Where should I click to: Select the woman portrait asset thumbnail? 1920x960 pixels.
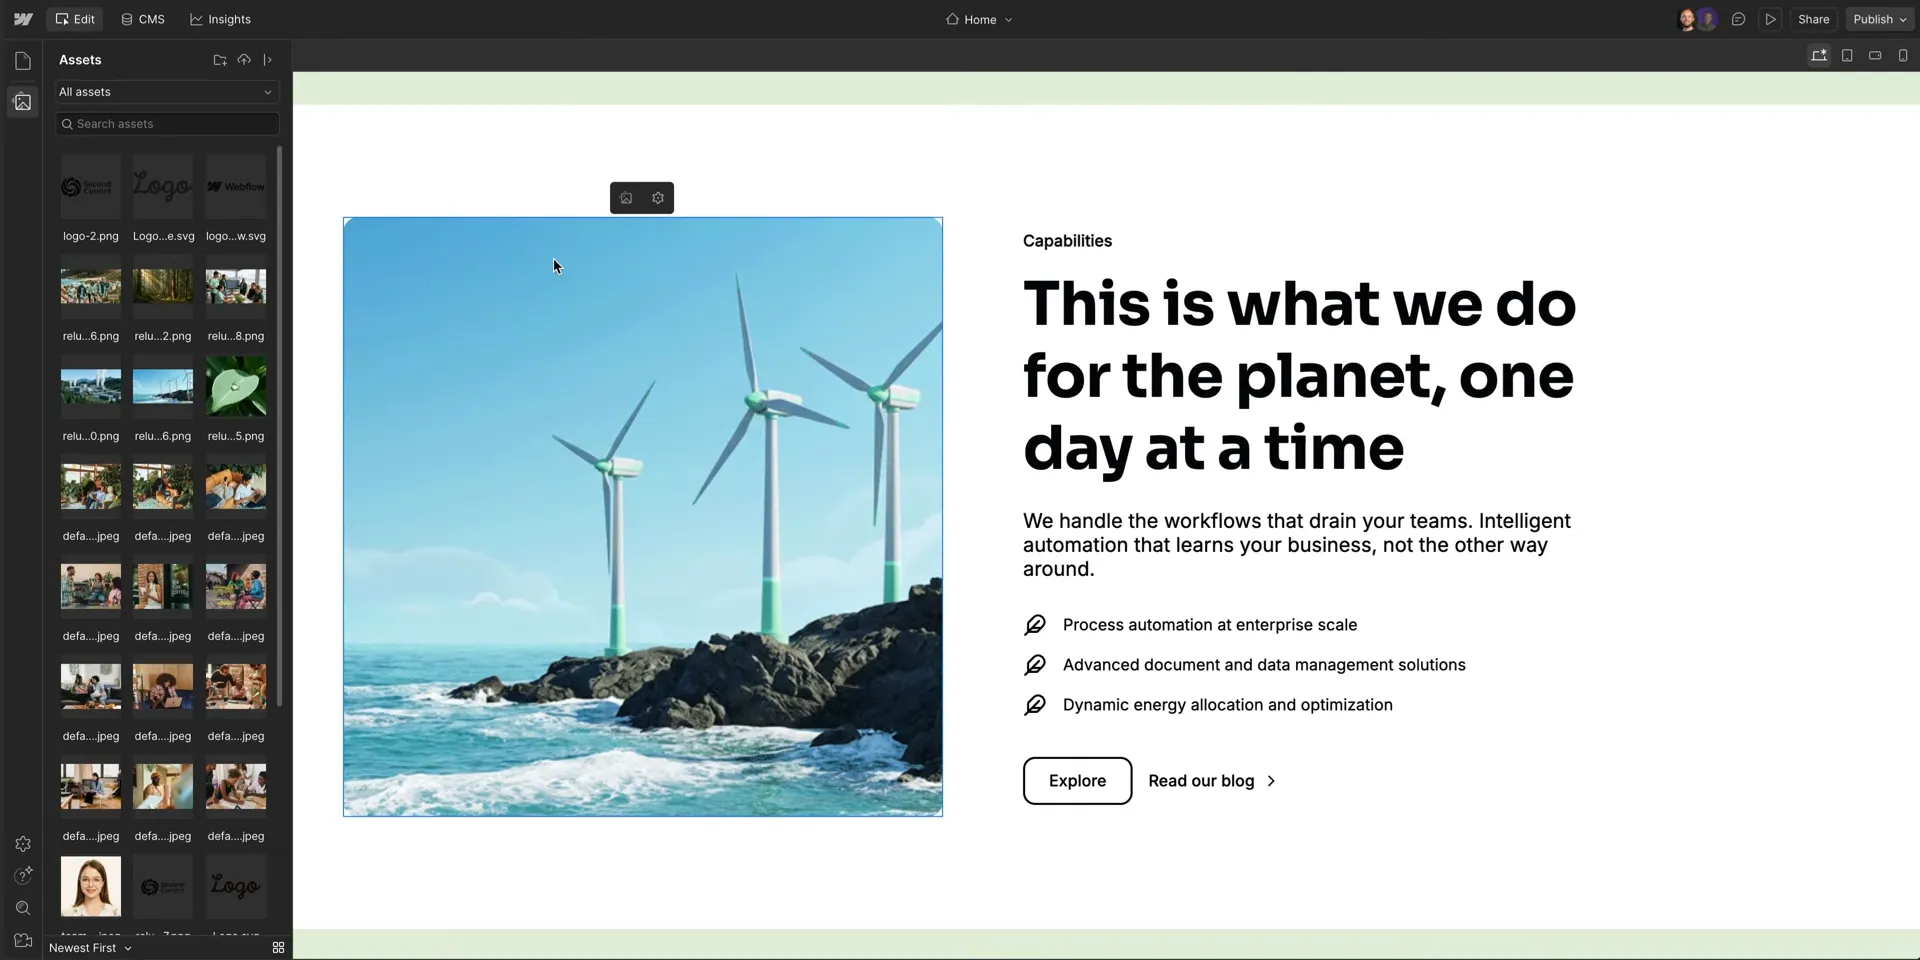click(91, 887)
